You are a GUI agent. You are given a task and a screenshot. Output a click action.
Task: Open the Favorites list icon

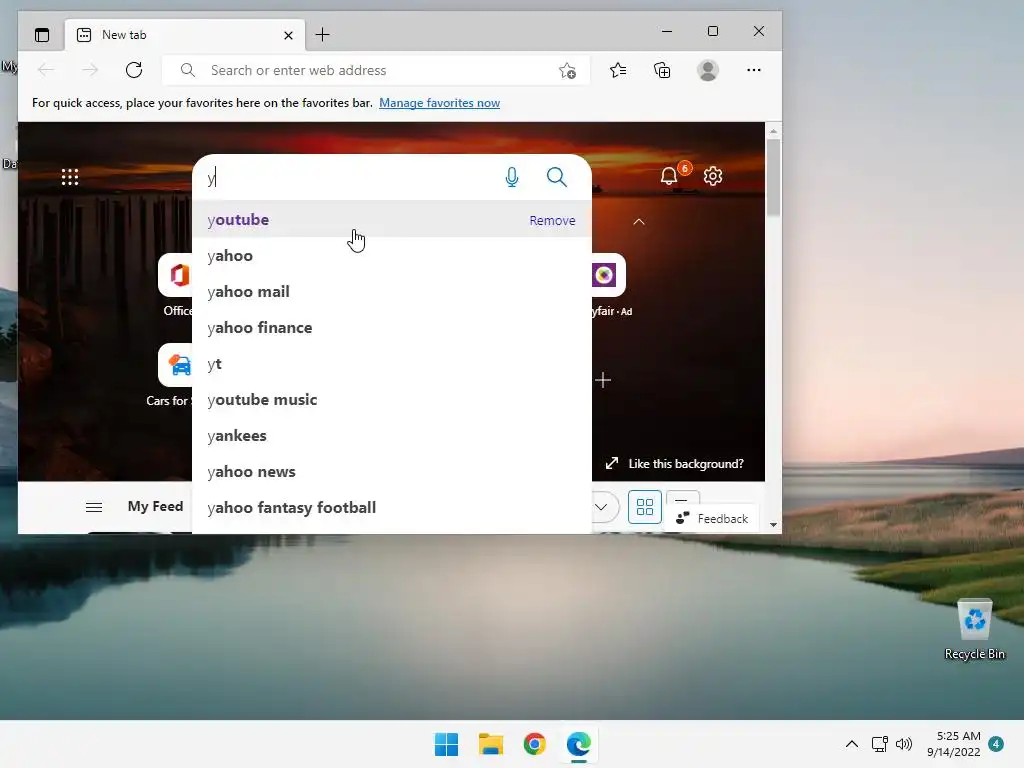618,70
